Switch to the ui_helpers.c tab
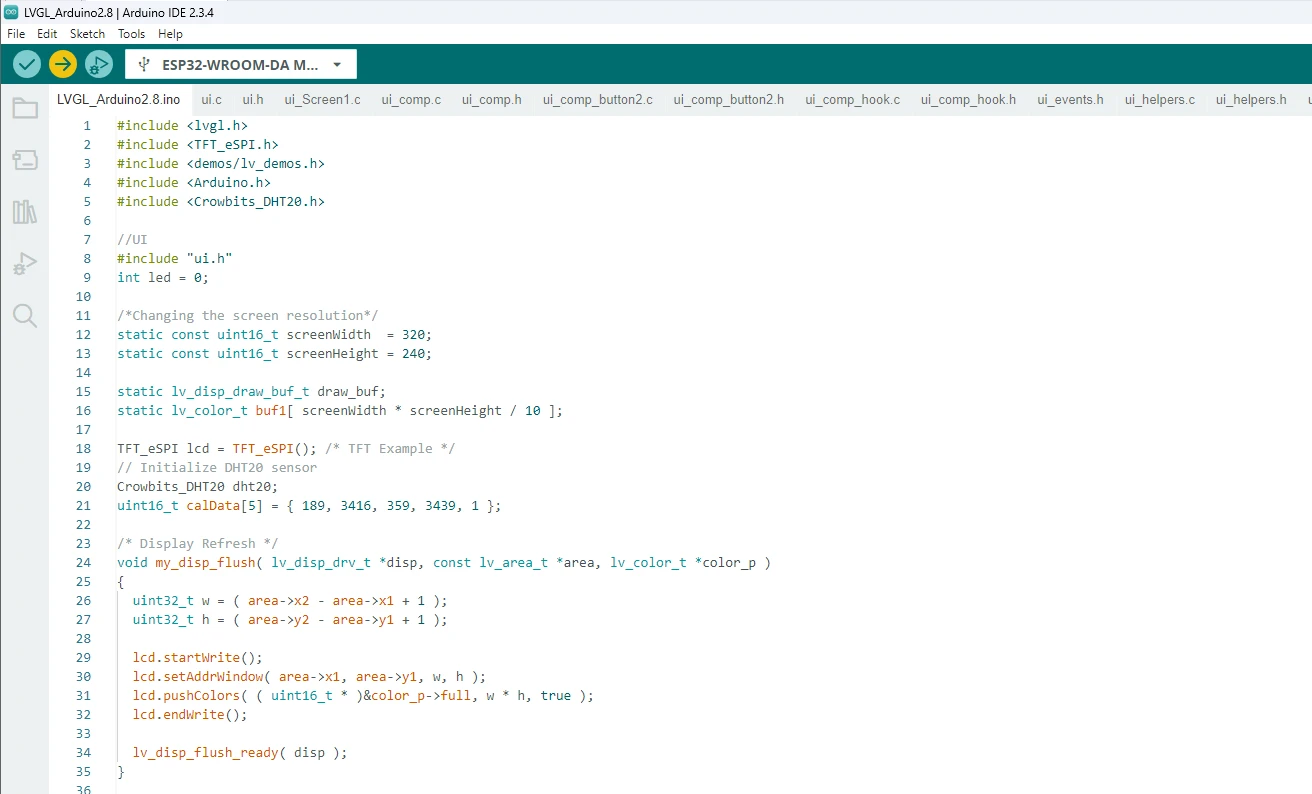The width and height of the screenshot is (1312, 794). (x=1159, y=100)
